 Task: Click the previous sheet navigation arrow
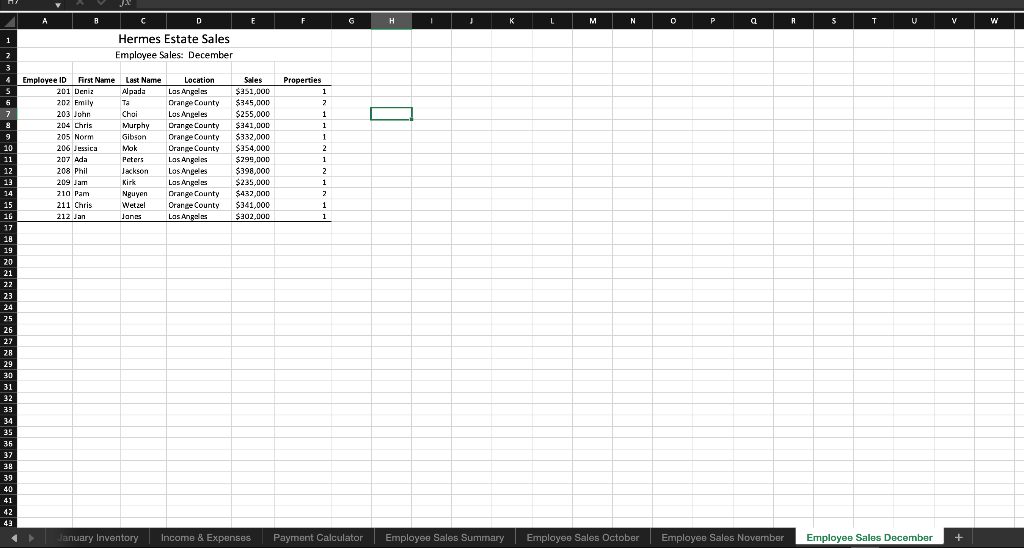(x=14, y=538)
